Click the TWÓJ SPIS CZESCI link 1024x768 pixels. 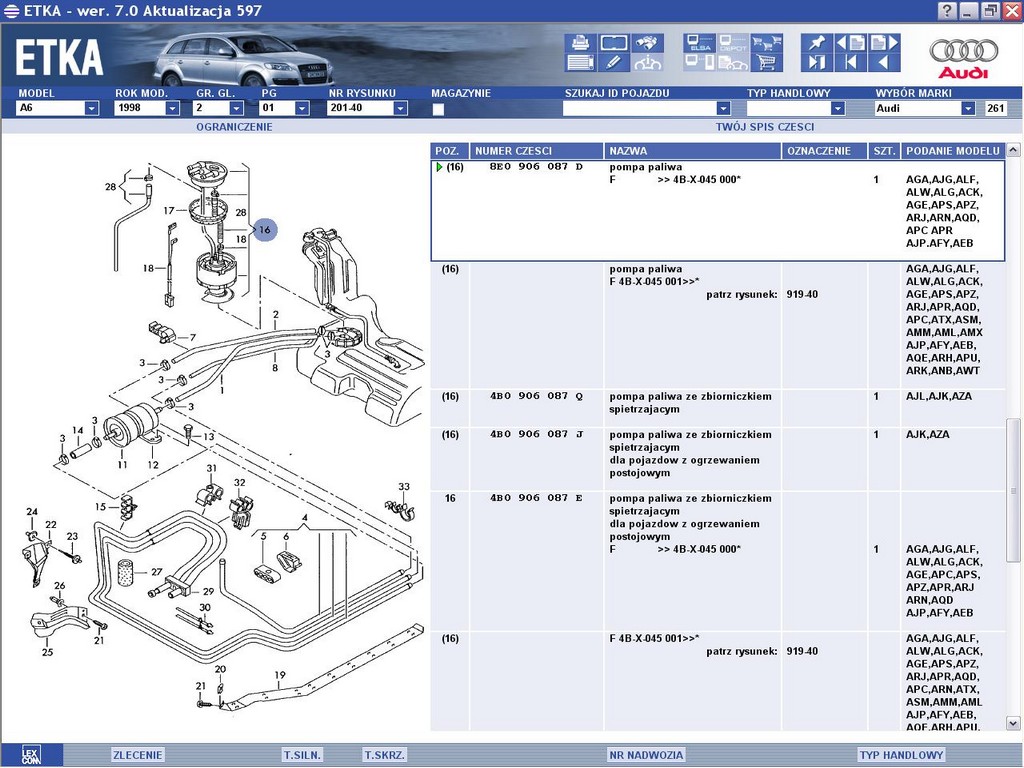pos(765,127)
